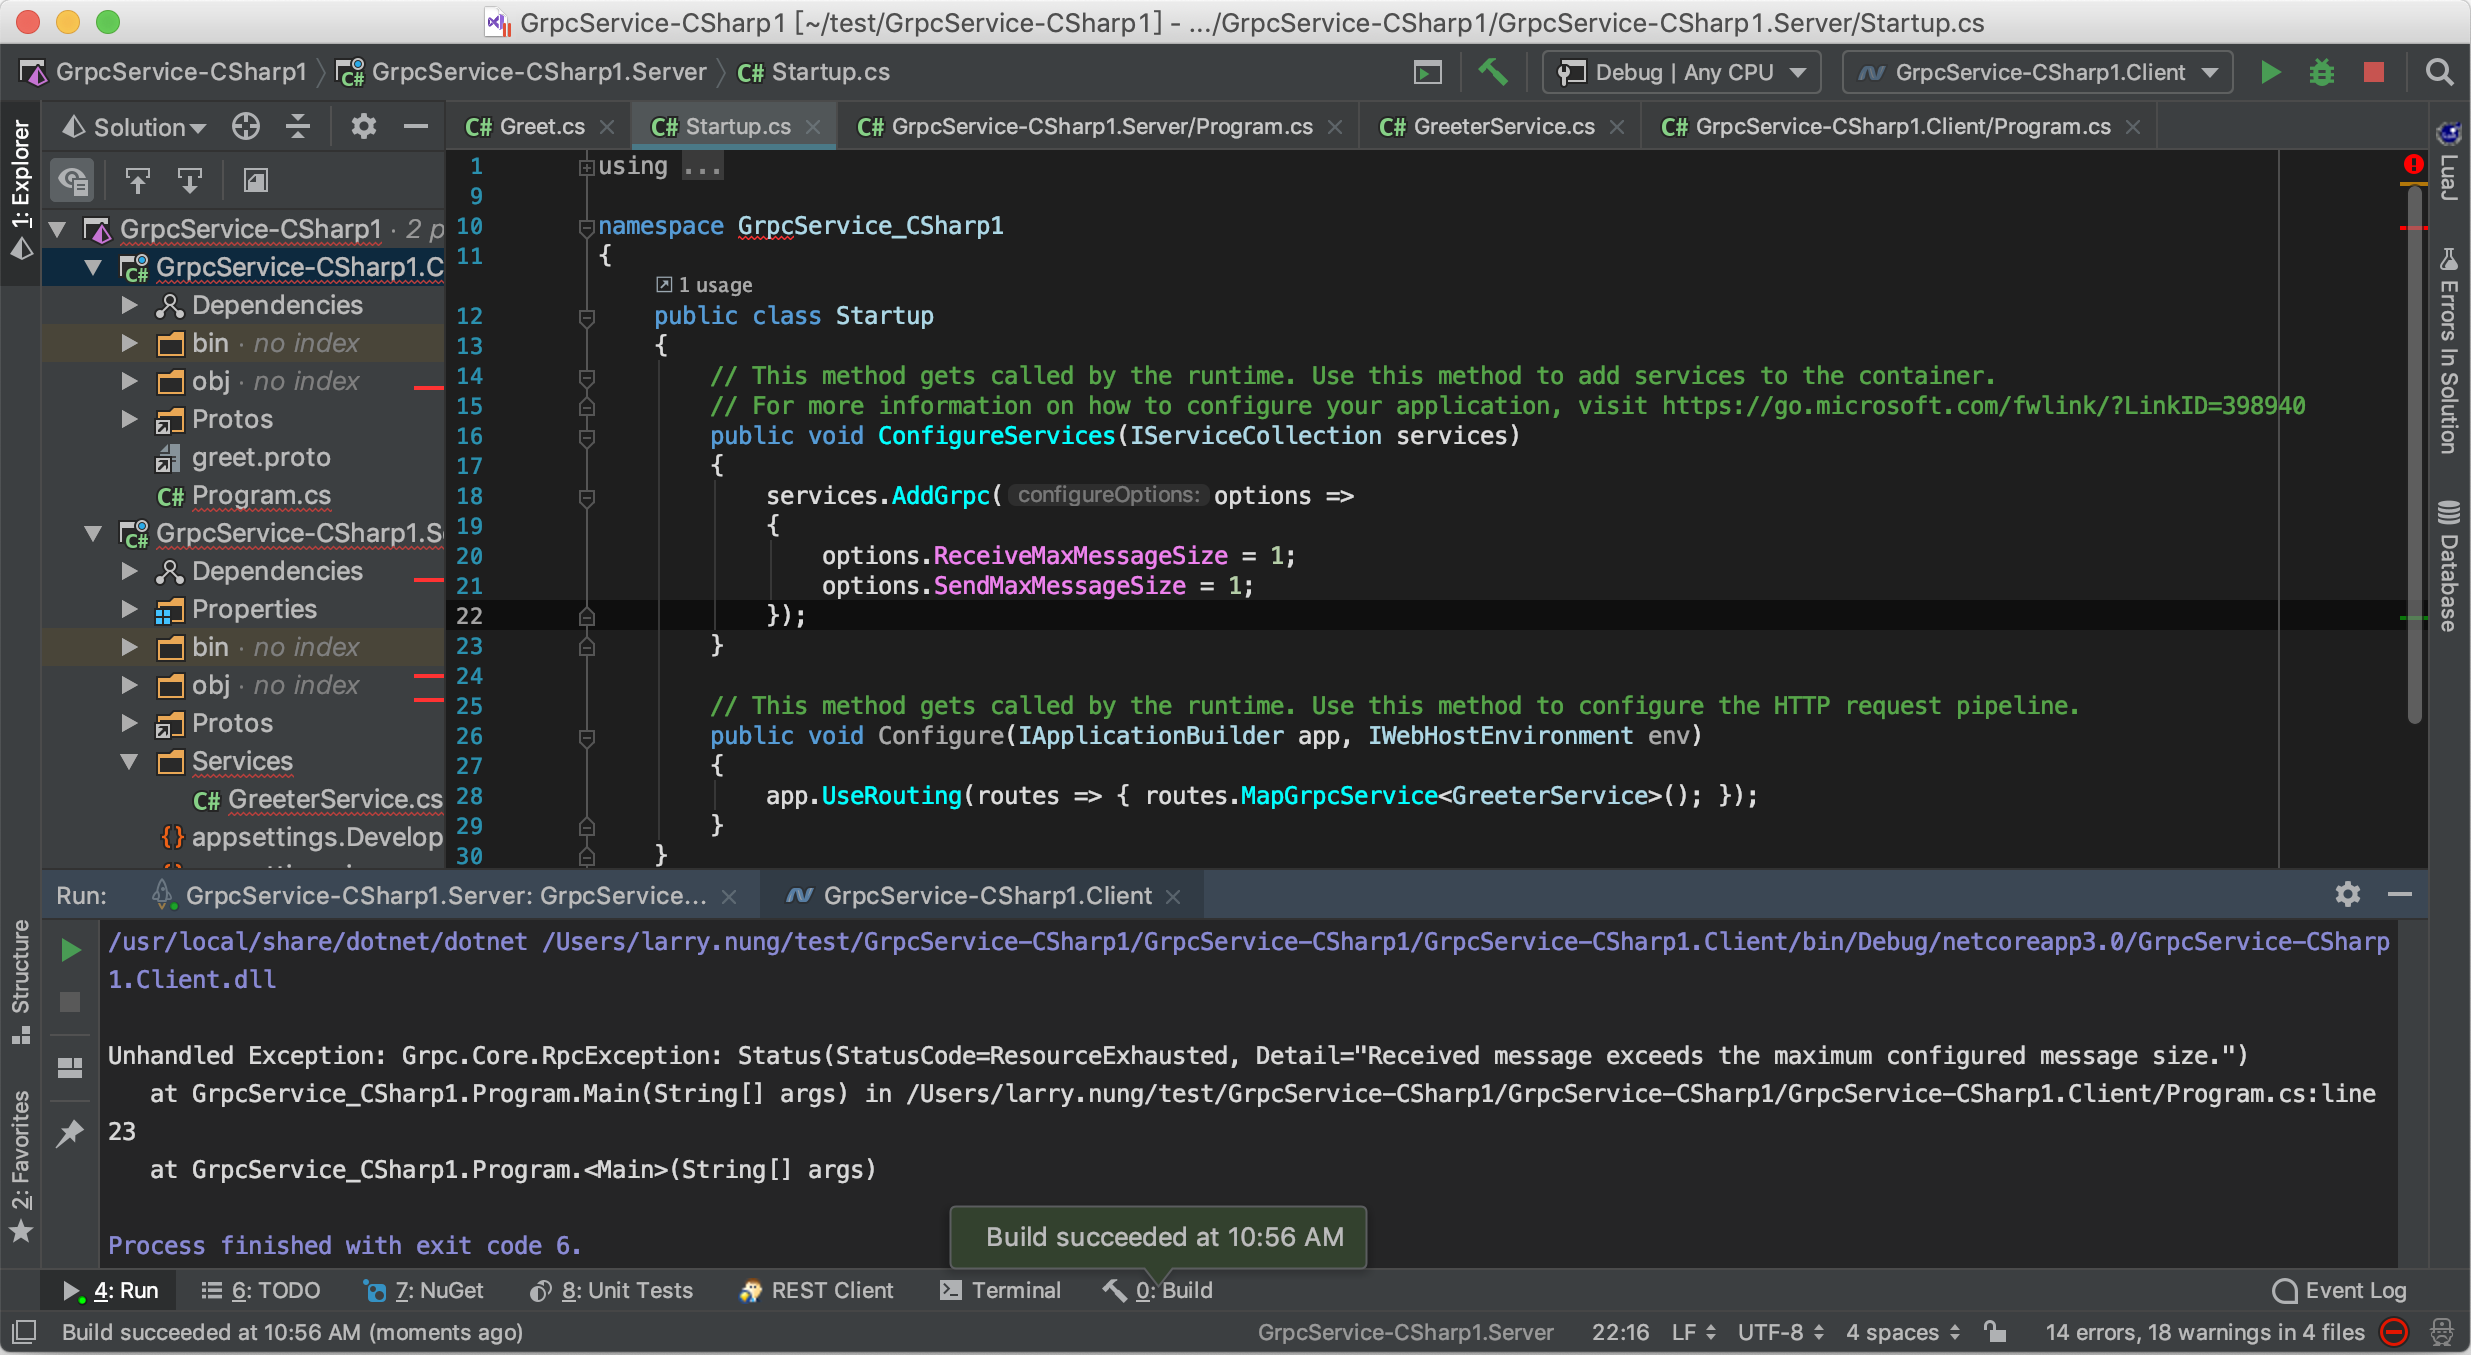Open Run panel gear settings

(2347, 894)
